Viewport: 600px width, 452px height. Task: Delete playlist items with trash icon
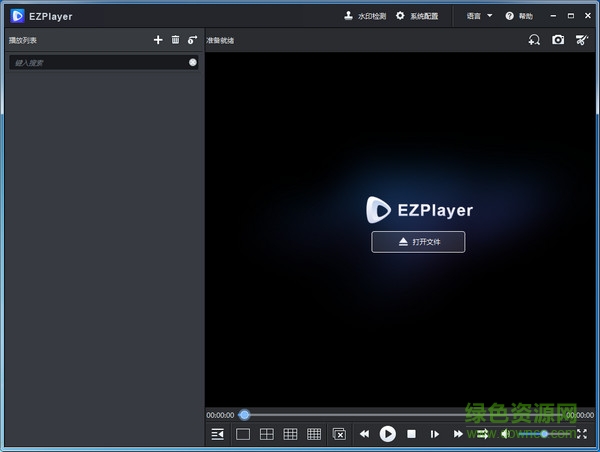click(175, 39)
